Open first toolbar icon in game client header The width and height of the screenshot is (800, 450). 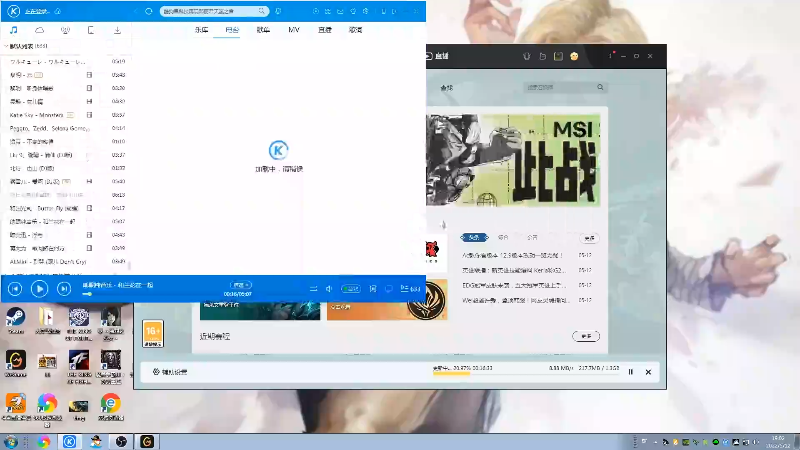point(527,56)
